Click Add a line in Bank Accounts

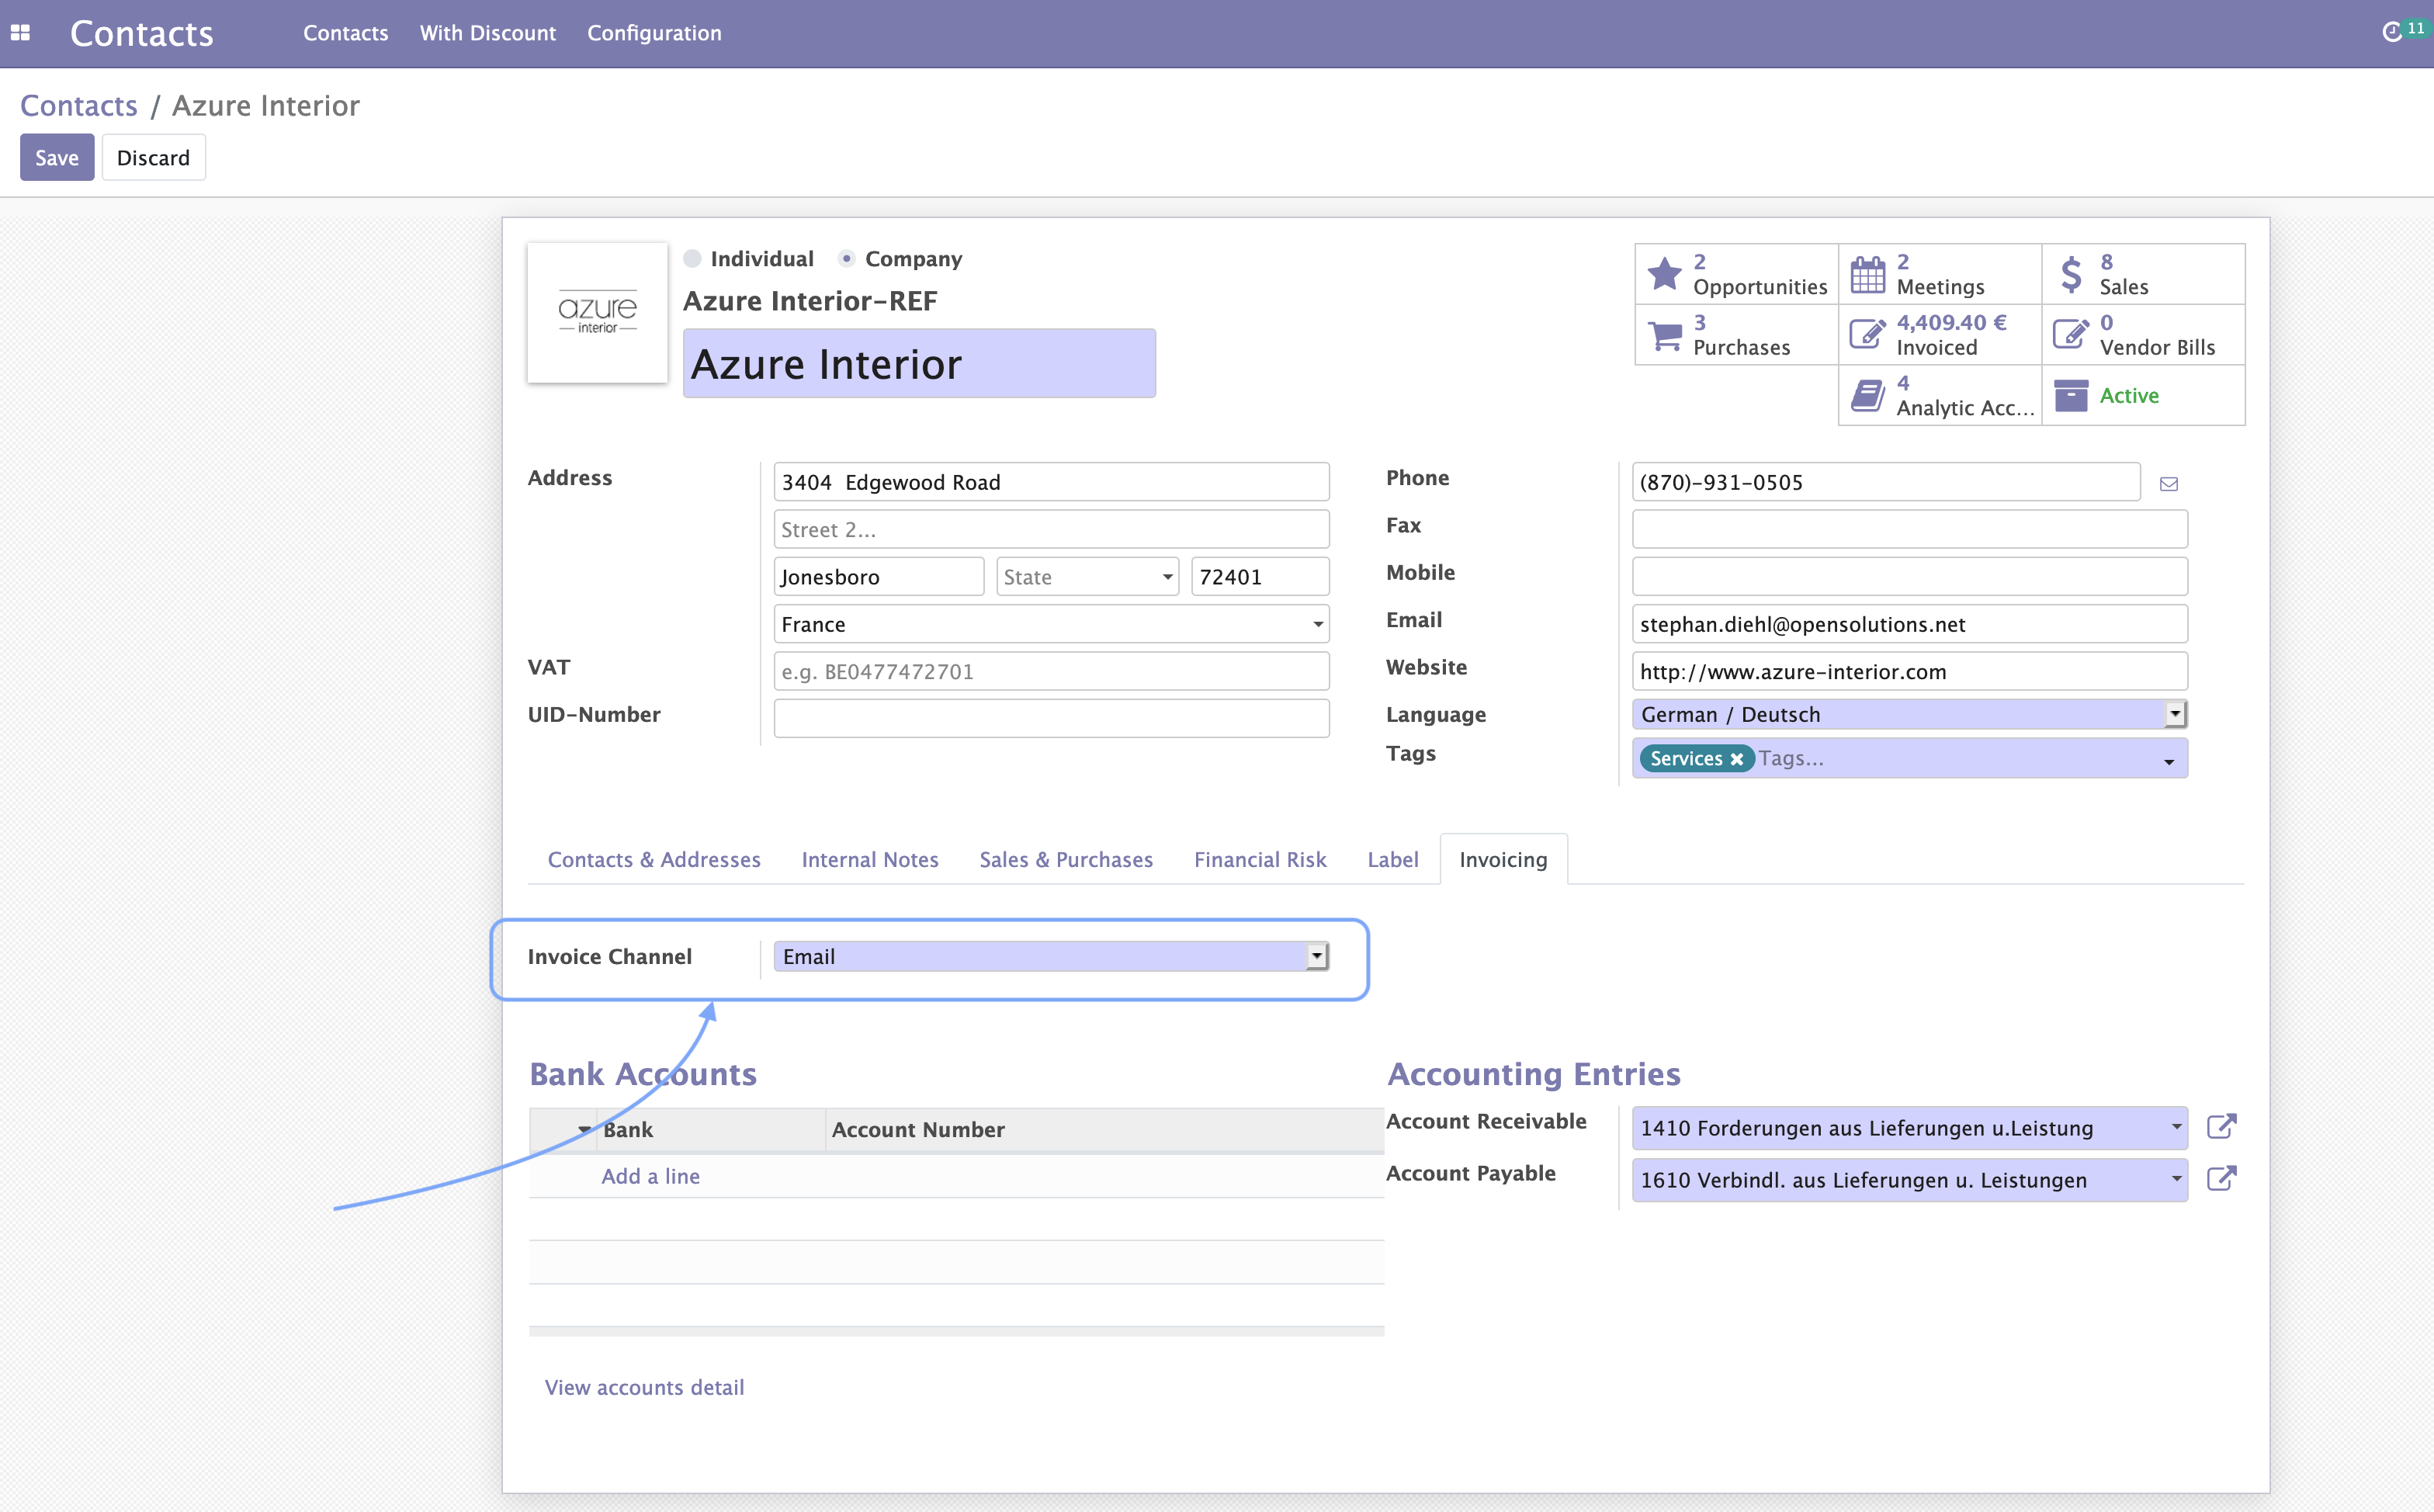[x=650, y=1176]
